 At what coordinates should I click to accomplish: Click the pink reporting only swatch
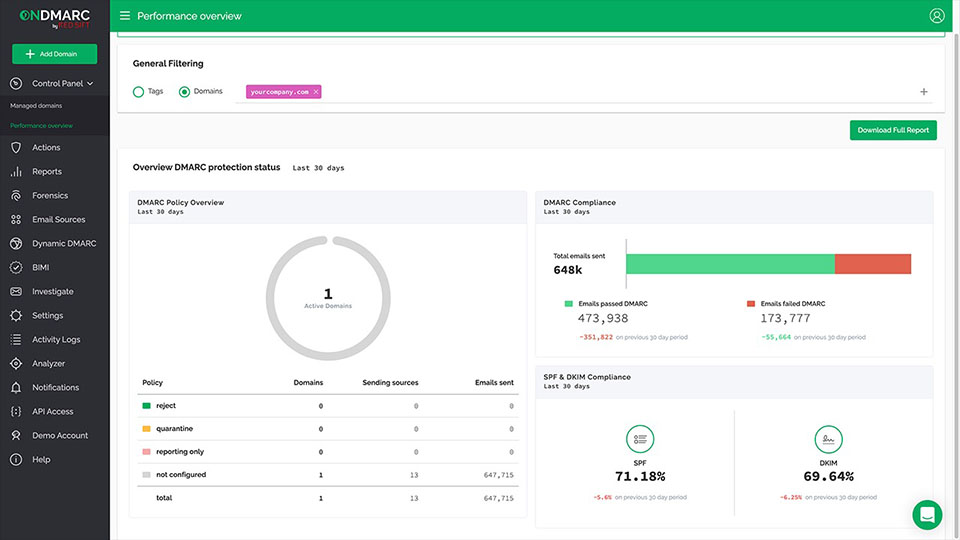(146, 452)
